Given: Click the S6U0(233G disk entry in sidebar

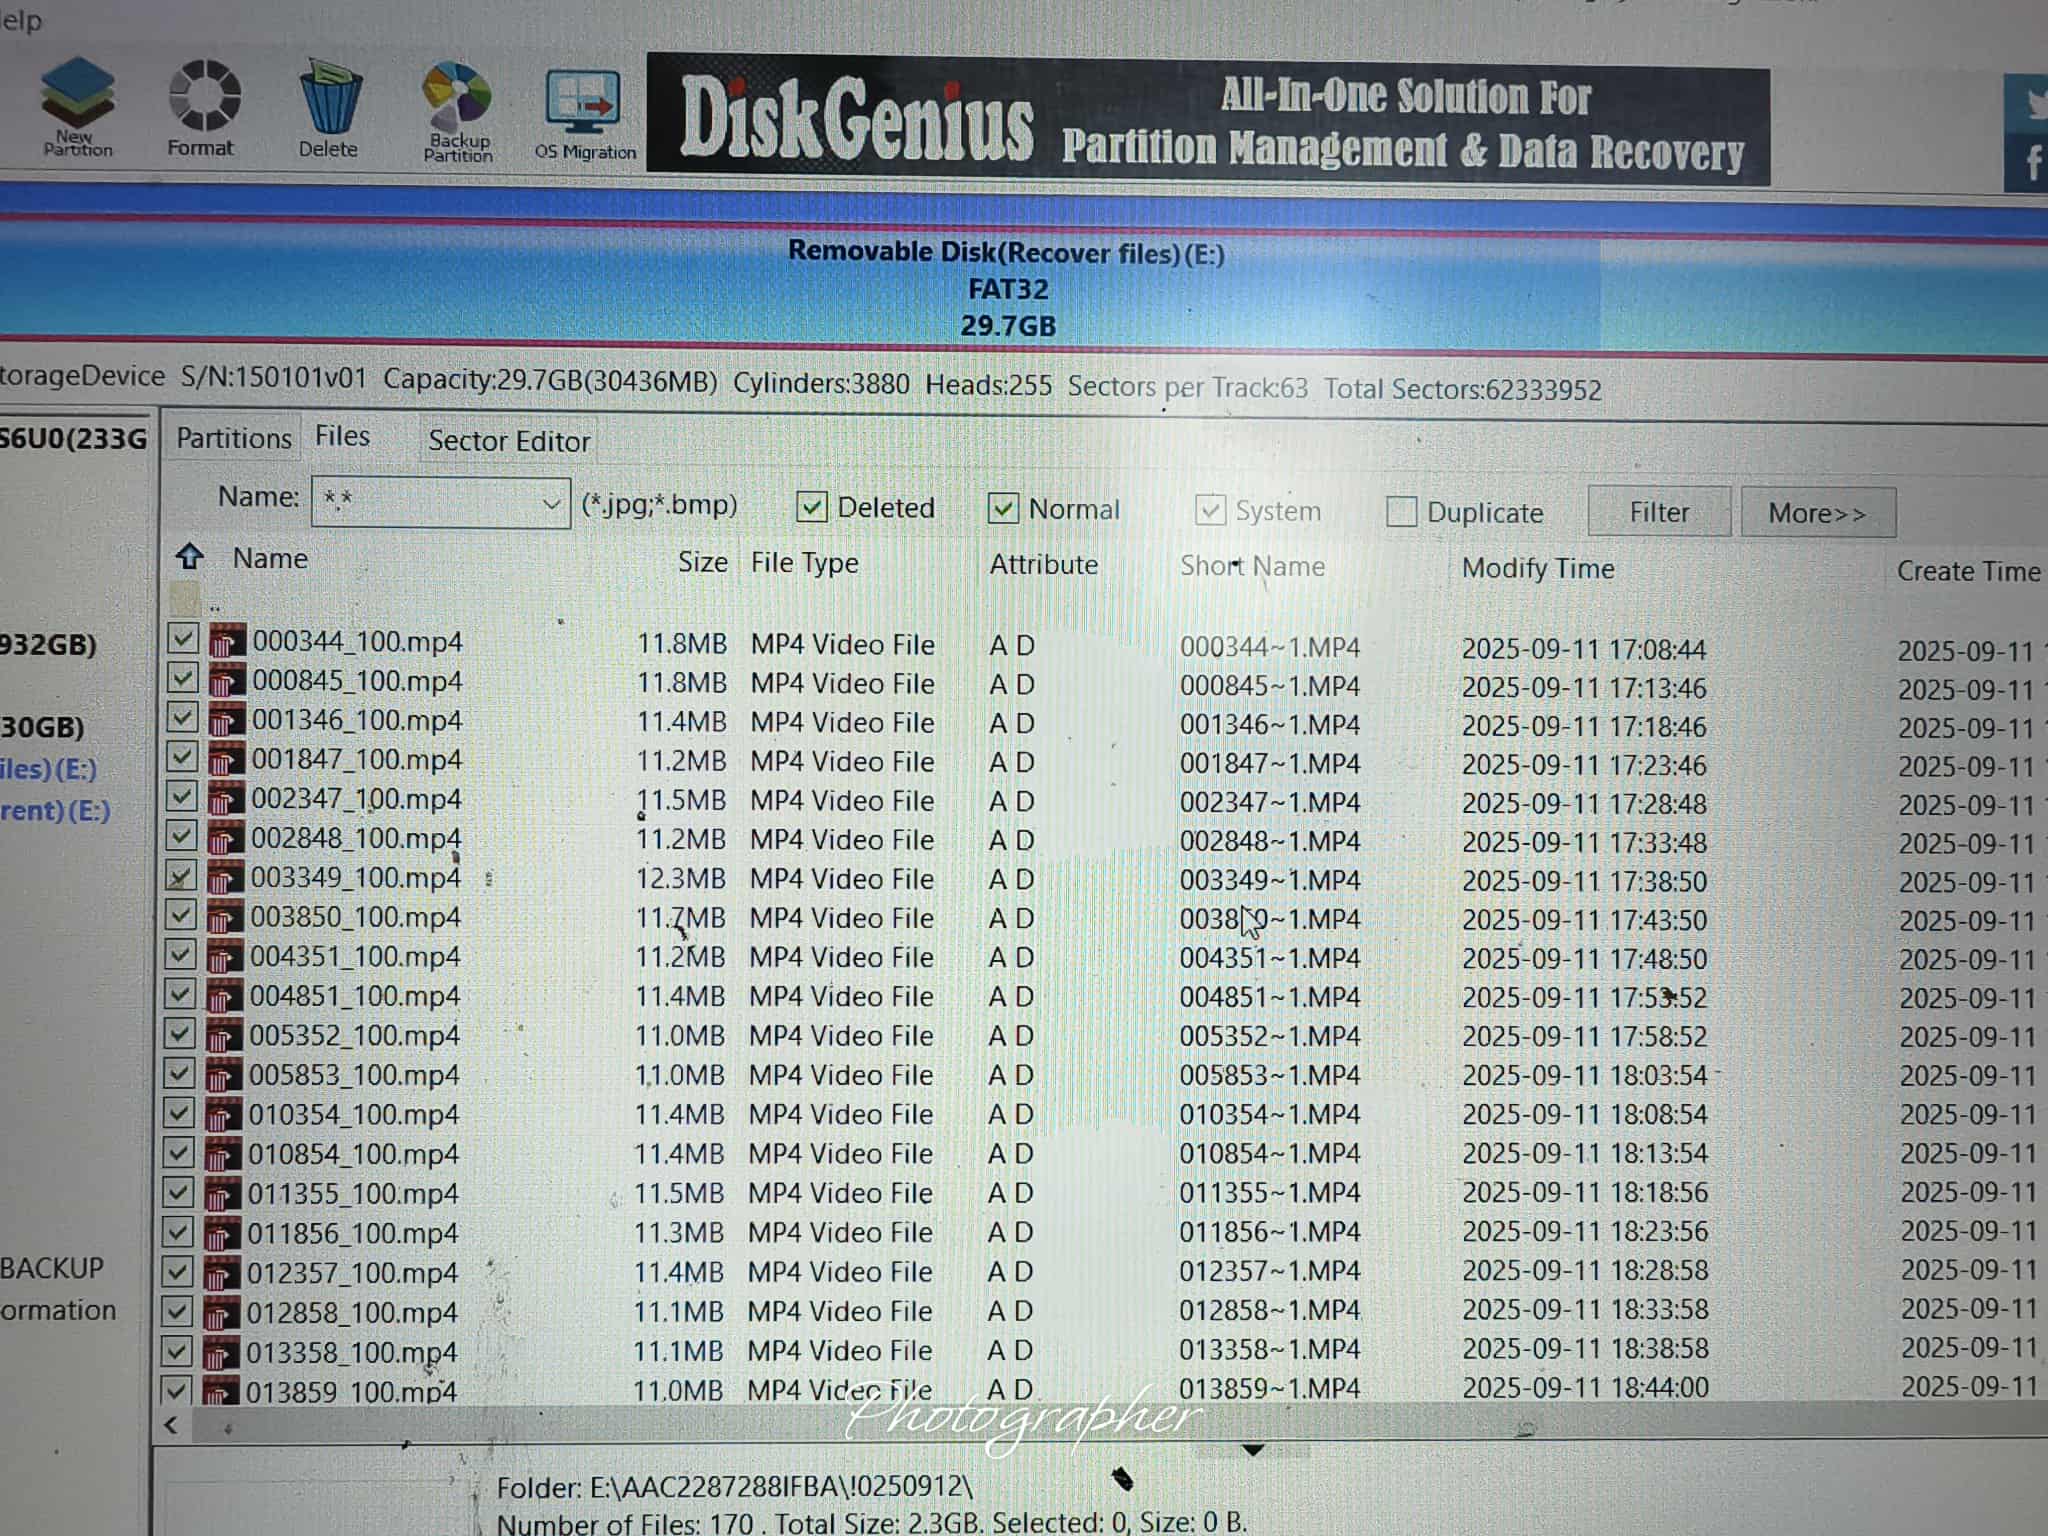Looking at the screenshot, I should click(73, 439).
